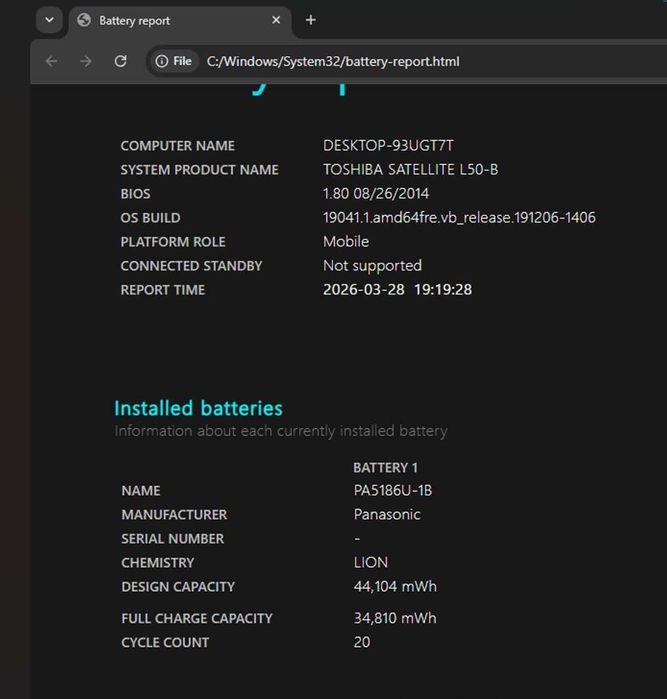Click the address bar URL
Viewport: 667px width, 699px height.
pos(333,62)
